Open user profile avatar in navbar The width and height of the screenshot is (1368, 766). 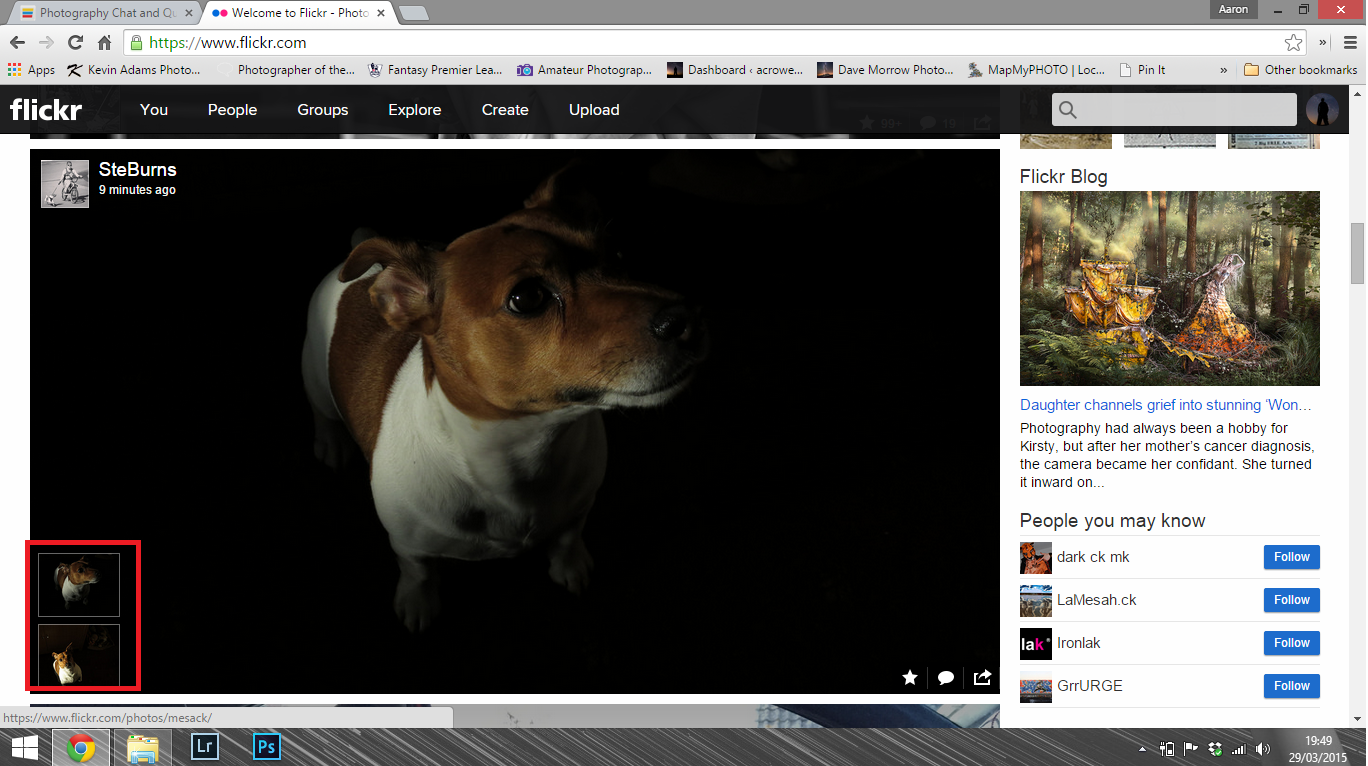pyautogui.click(x=1322, y=110)
